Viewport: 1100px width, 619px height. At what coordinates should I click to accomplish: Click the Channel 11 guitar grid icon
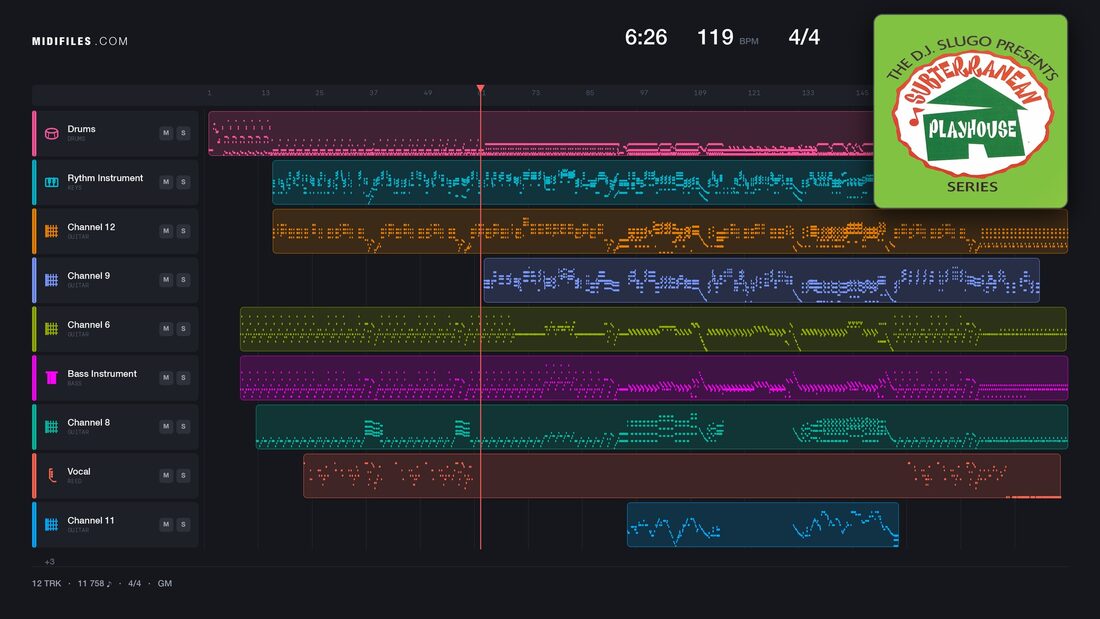[x=51, y=524]
